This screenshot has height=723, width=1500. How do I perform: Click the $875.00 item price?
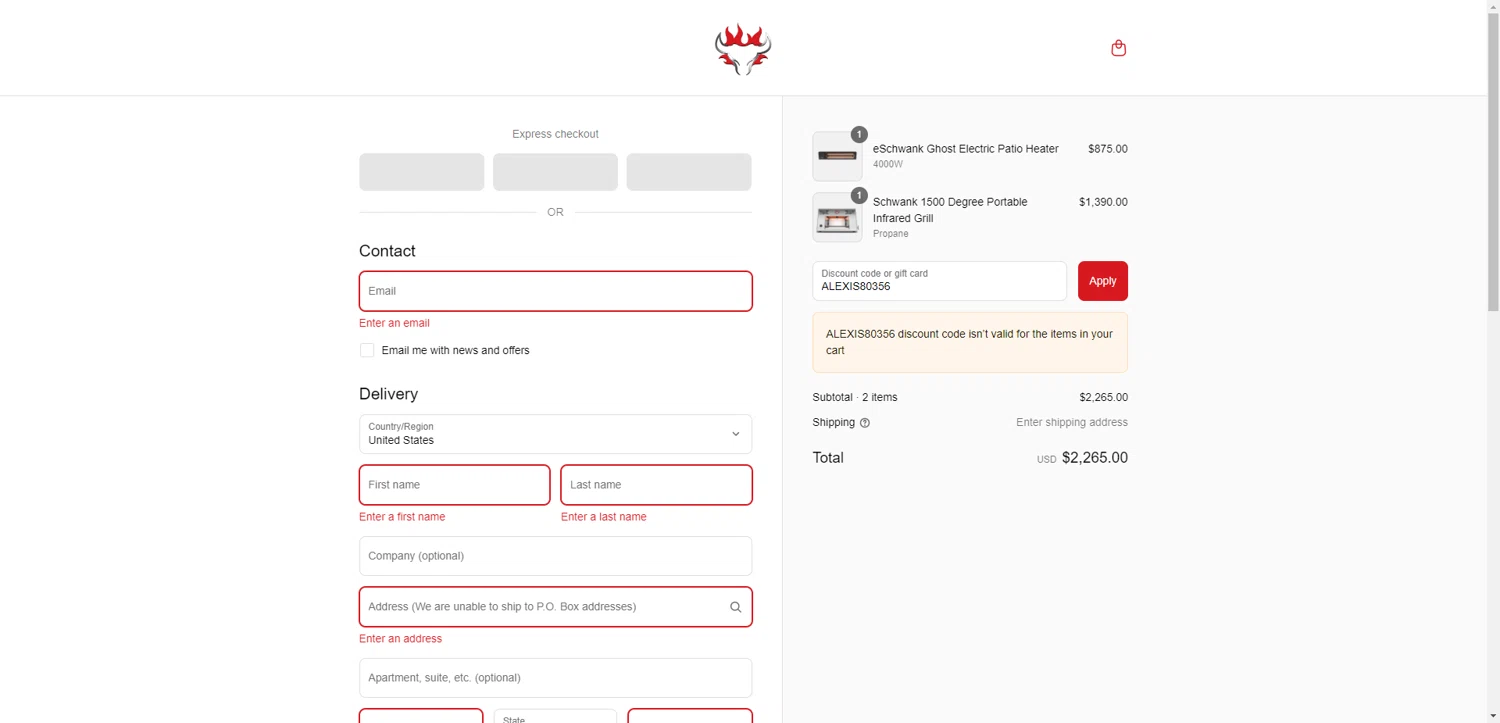pos(1107,149)
